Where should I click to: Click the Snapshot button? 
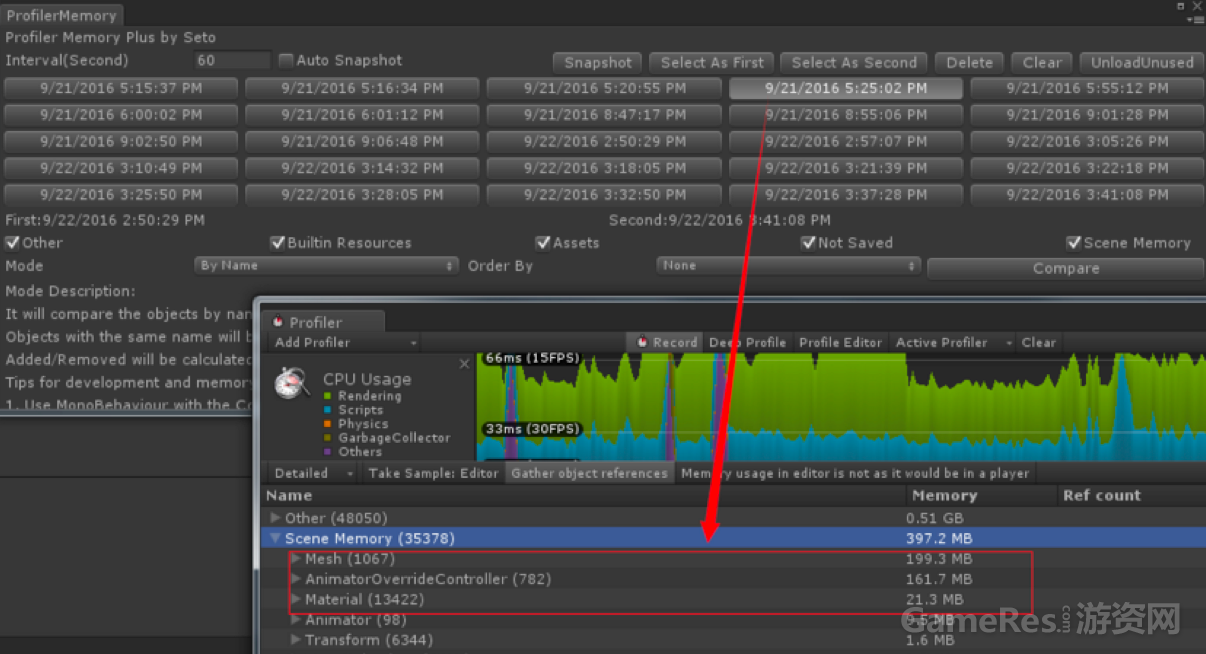coord(598,63)
